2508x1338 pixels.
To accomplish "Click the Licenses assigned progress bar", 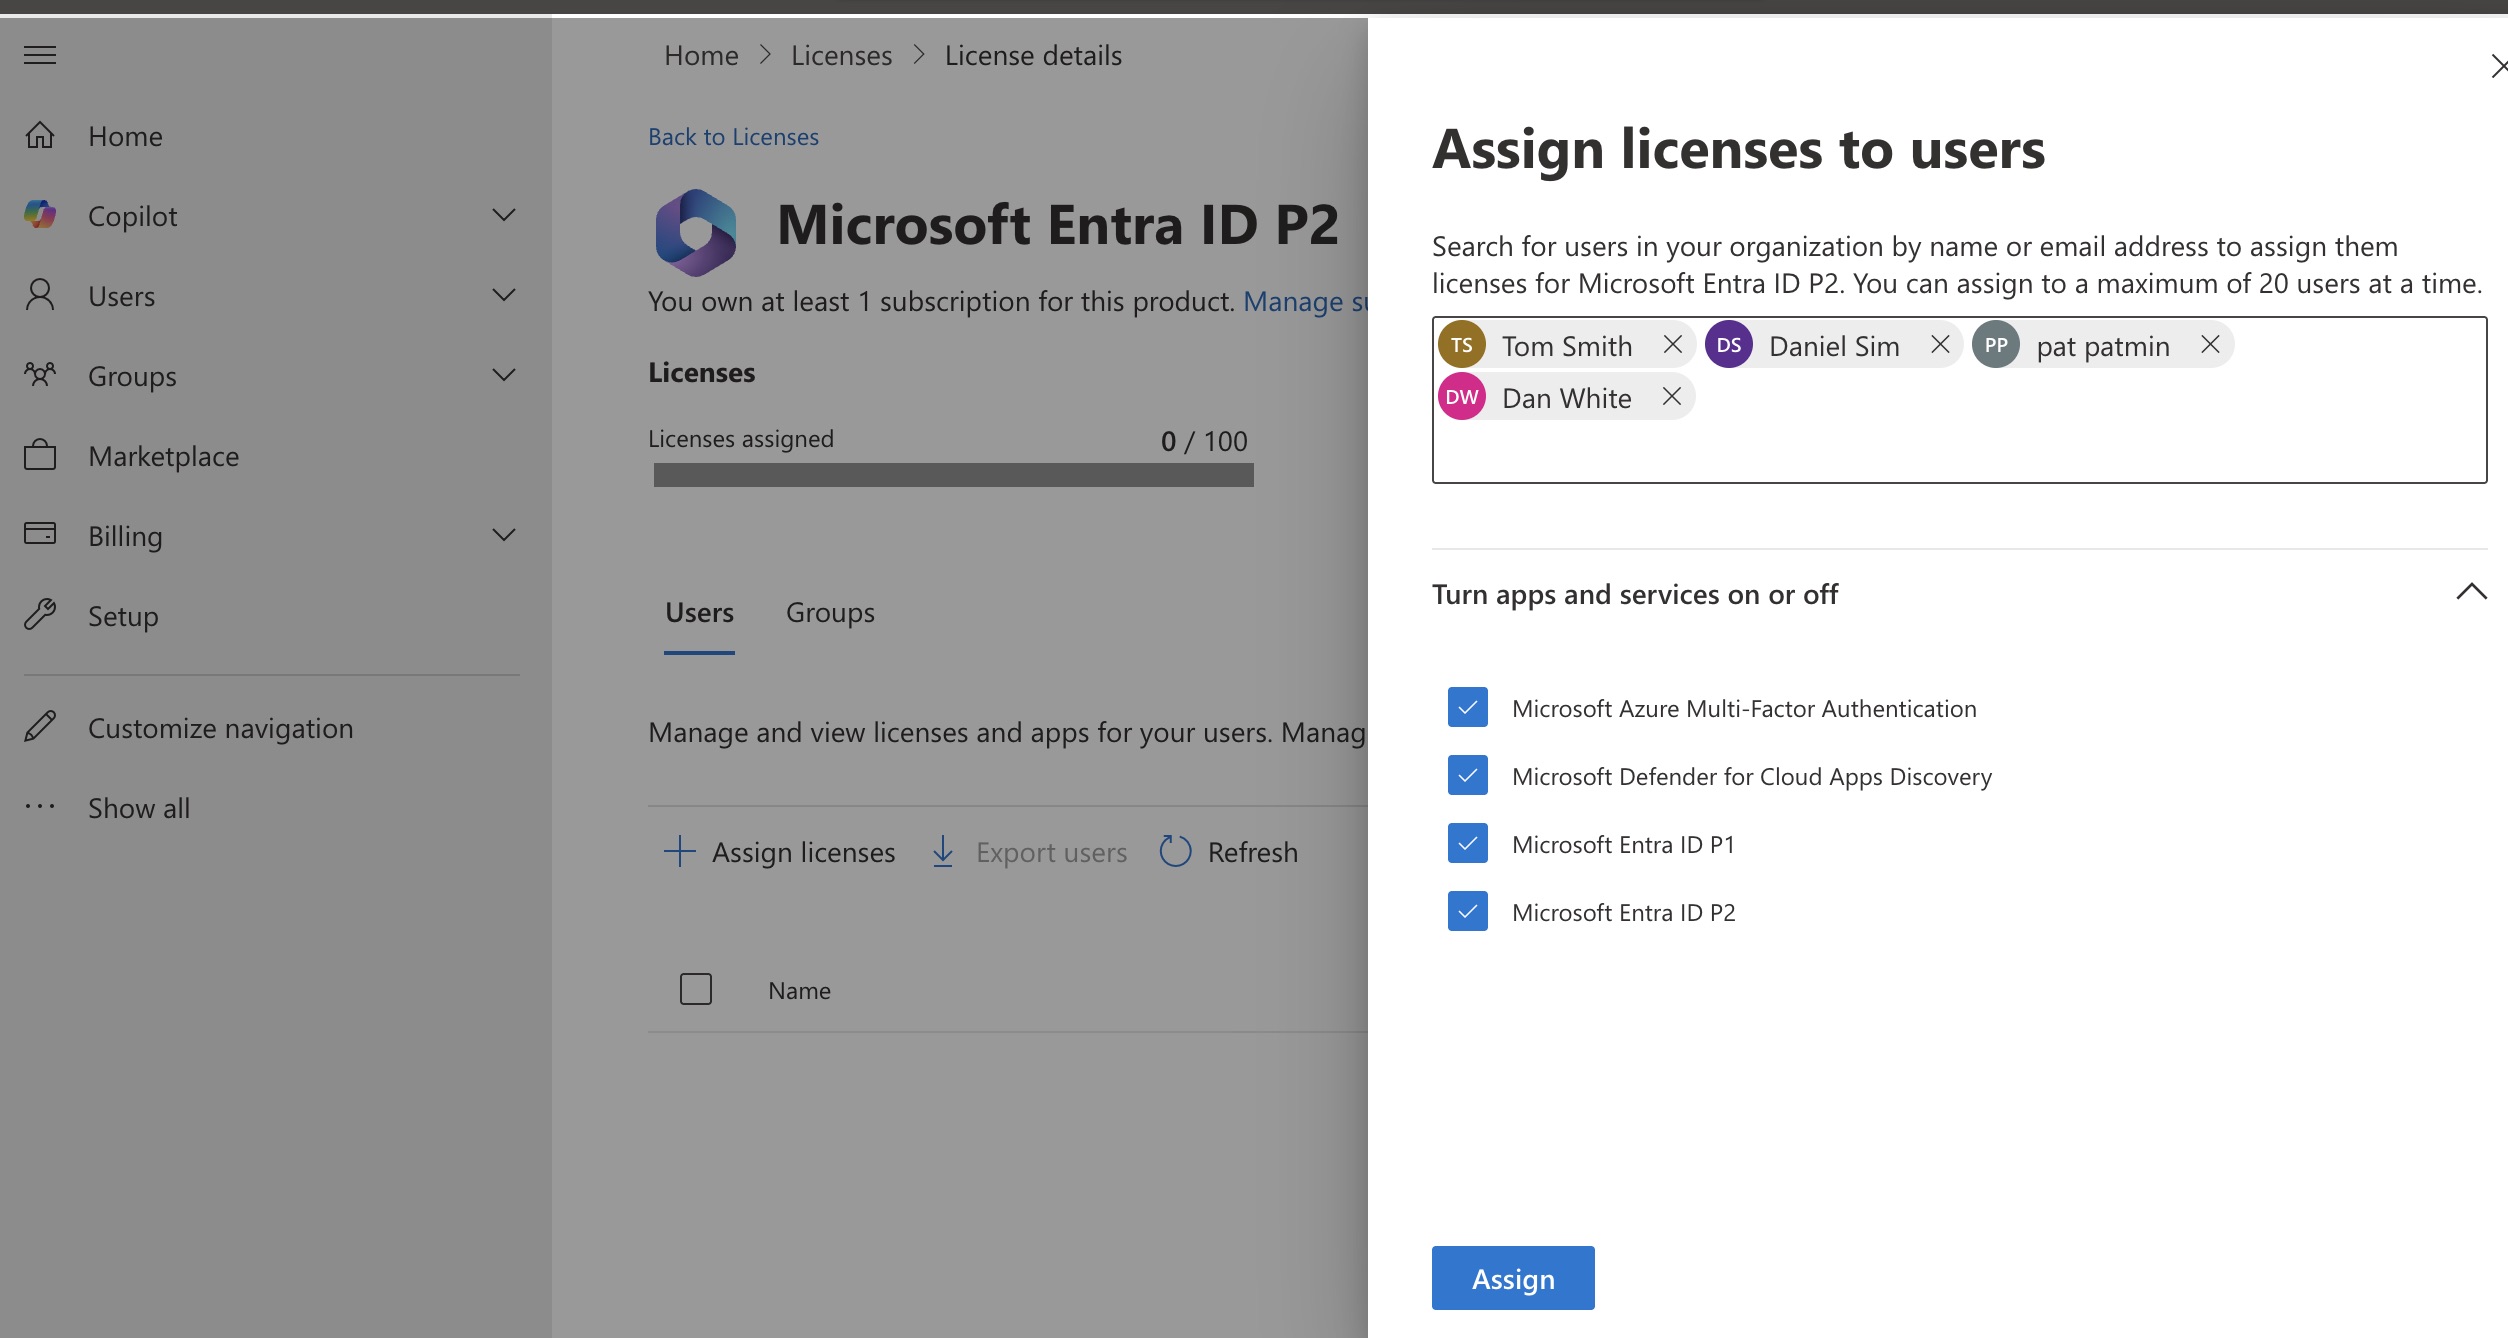I will tap(953, 475).
